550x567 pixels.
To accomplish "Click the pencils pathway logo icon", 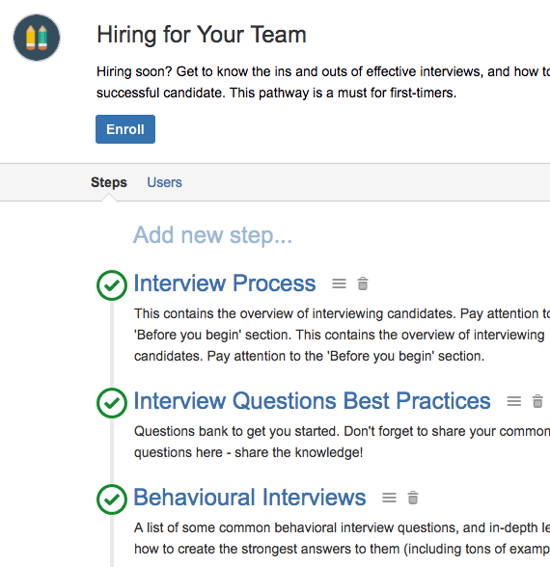I will click(37, 38).
